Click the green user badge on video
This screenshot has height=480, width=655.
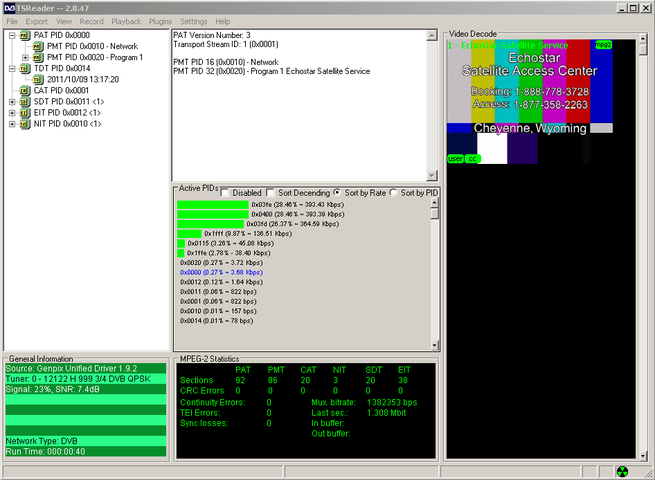[x=455, y=159]
